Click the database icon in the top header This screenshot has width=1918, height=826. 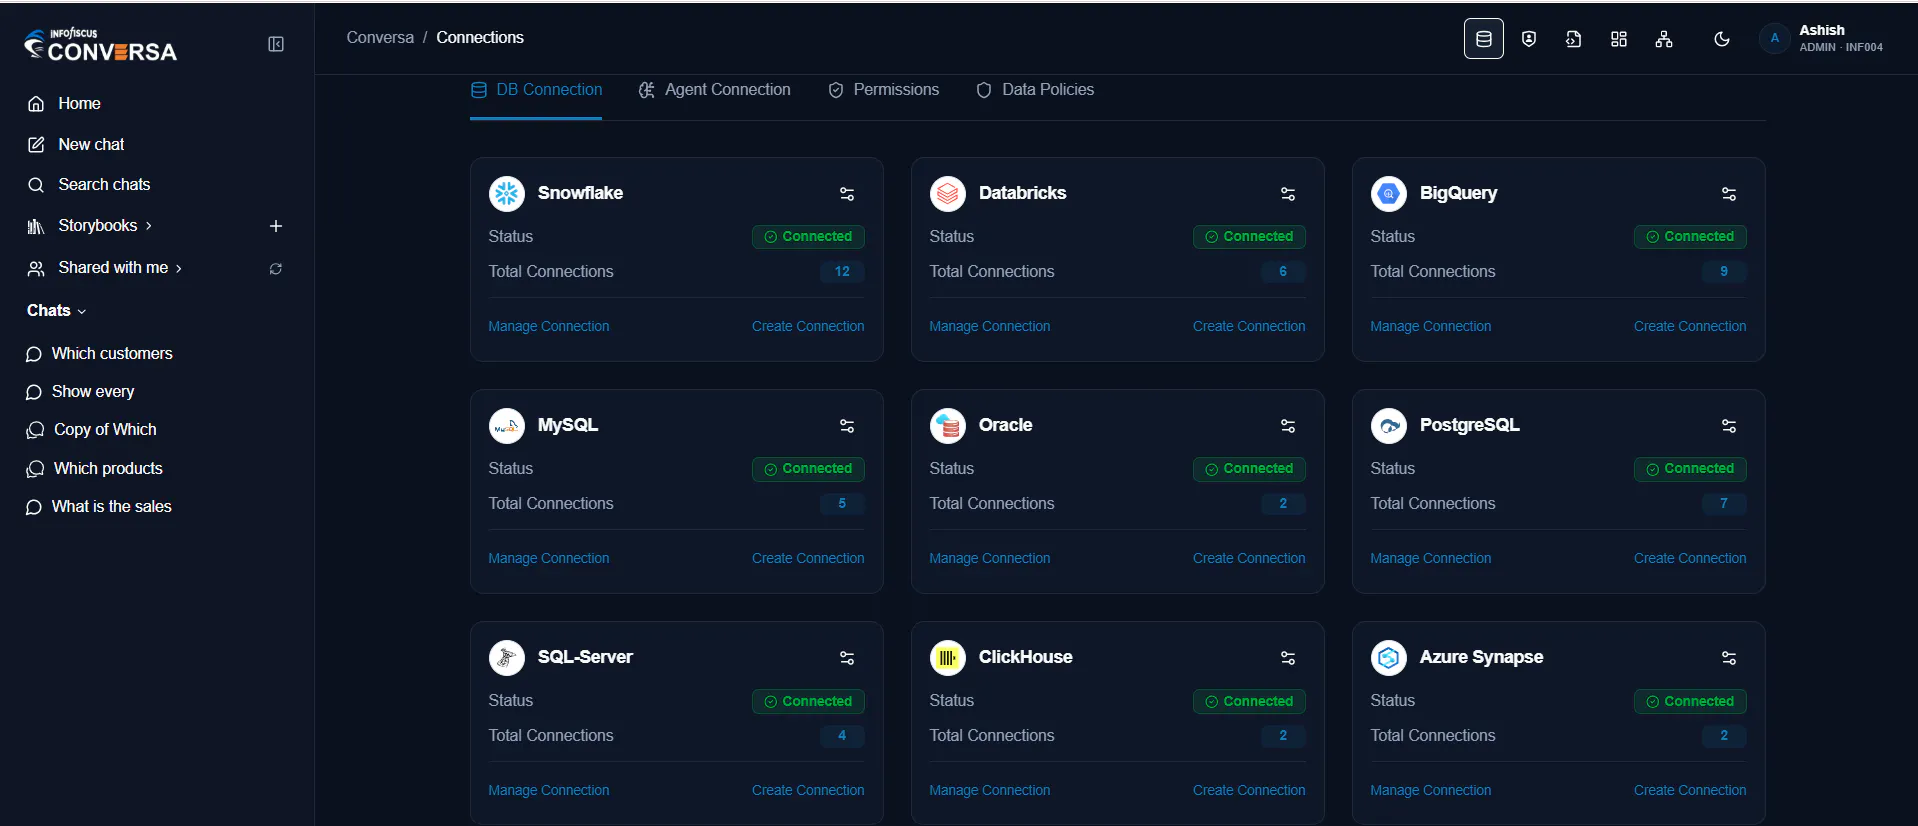pos(1484,39)
